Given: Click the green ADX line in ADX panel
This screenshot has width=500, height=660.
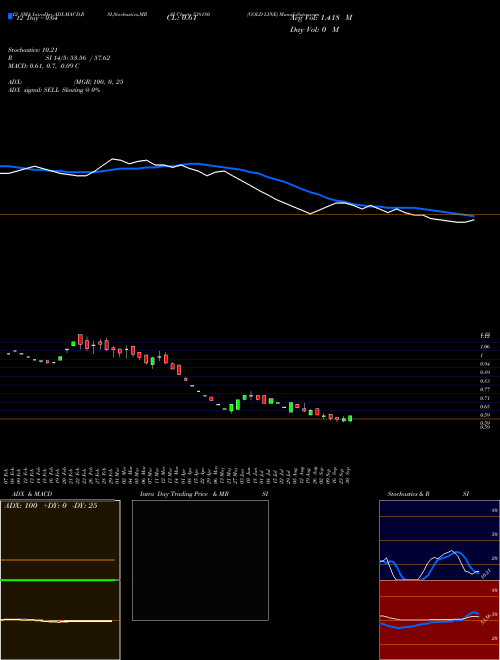Looking at the screenshot, I should [x=58, y=580].
